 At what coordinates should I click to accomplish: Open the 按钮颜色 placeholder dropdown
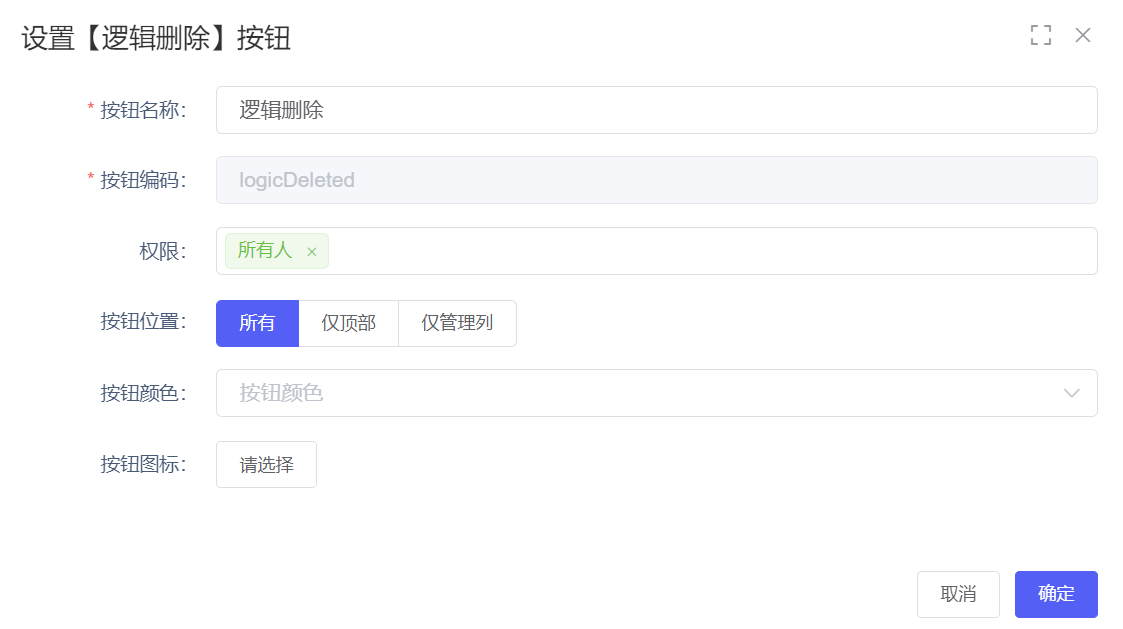pyautogui.click(x=640, y=393)
